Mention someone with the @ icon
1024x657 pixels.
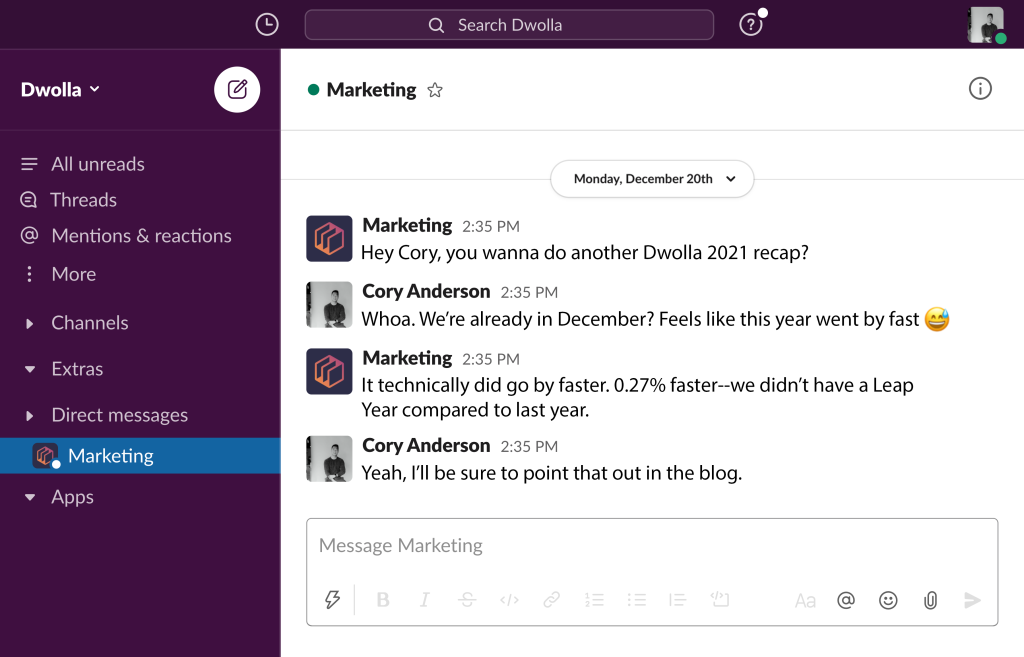pos(846,600)
